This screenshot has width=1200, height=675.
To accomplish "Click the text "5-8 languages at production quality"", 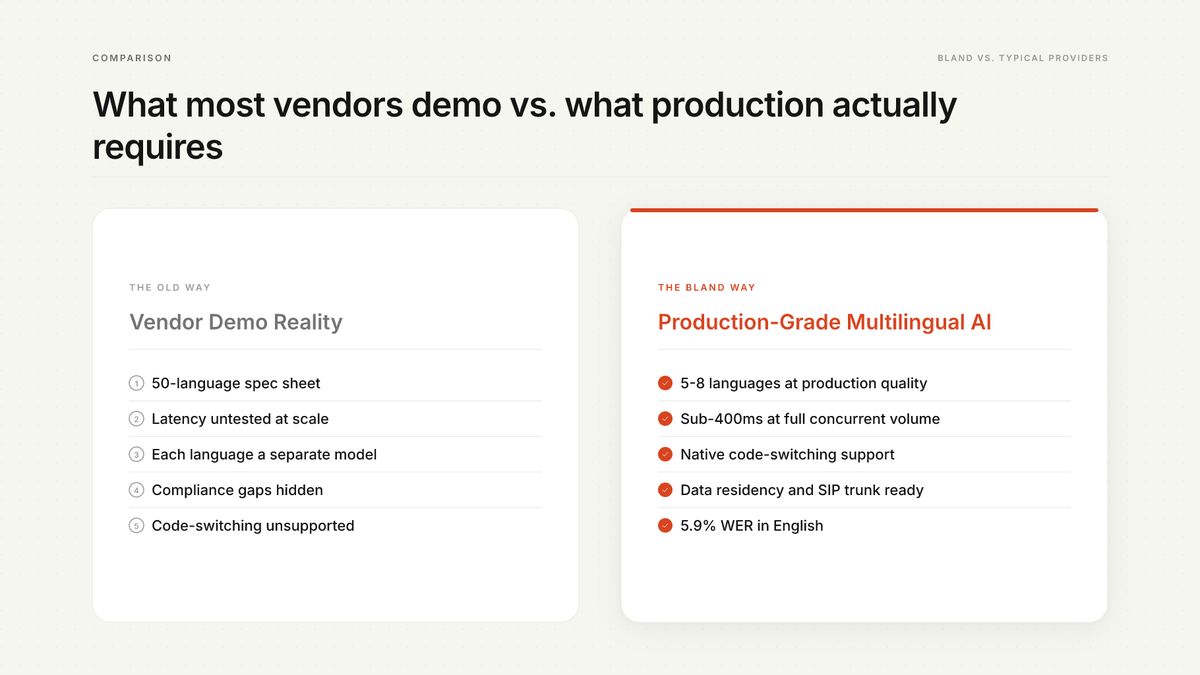I will click(804, 383).
